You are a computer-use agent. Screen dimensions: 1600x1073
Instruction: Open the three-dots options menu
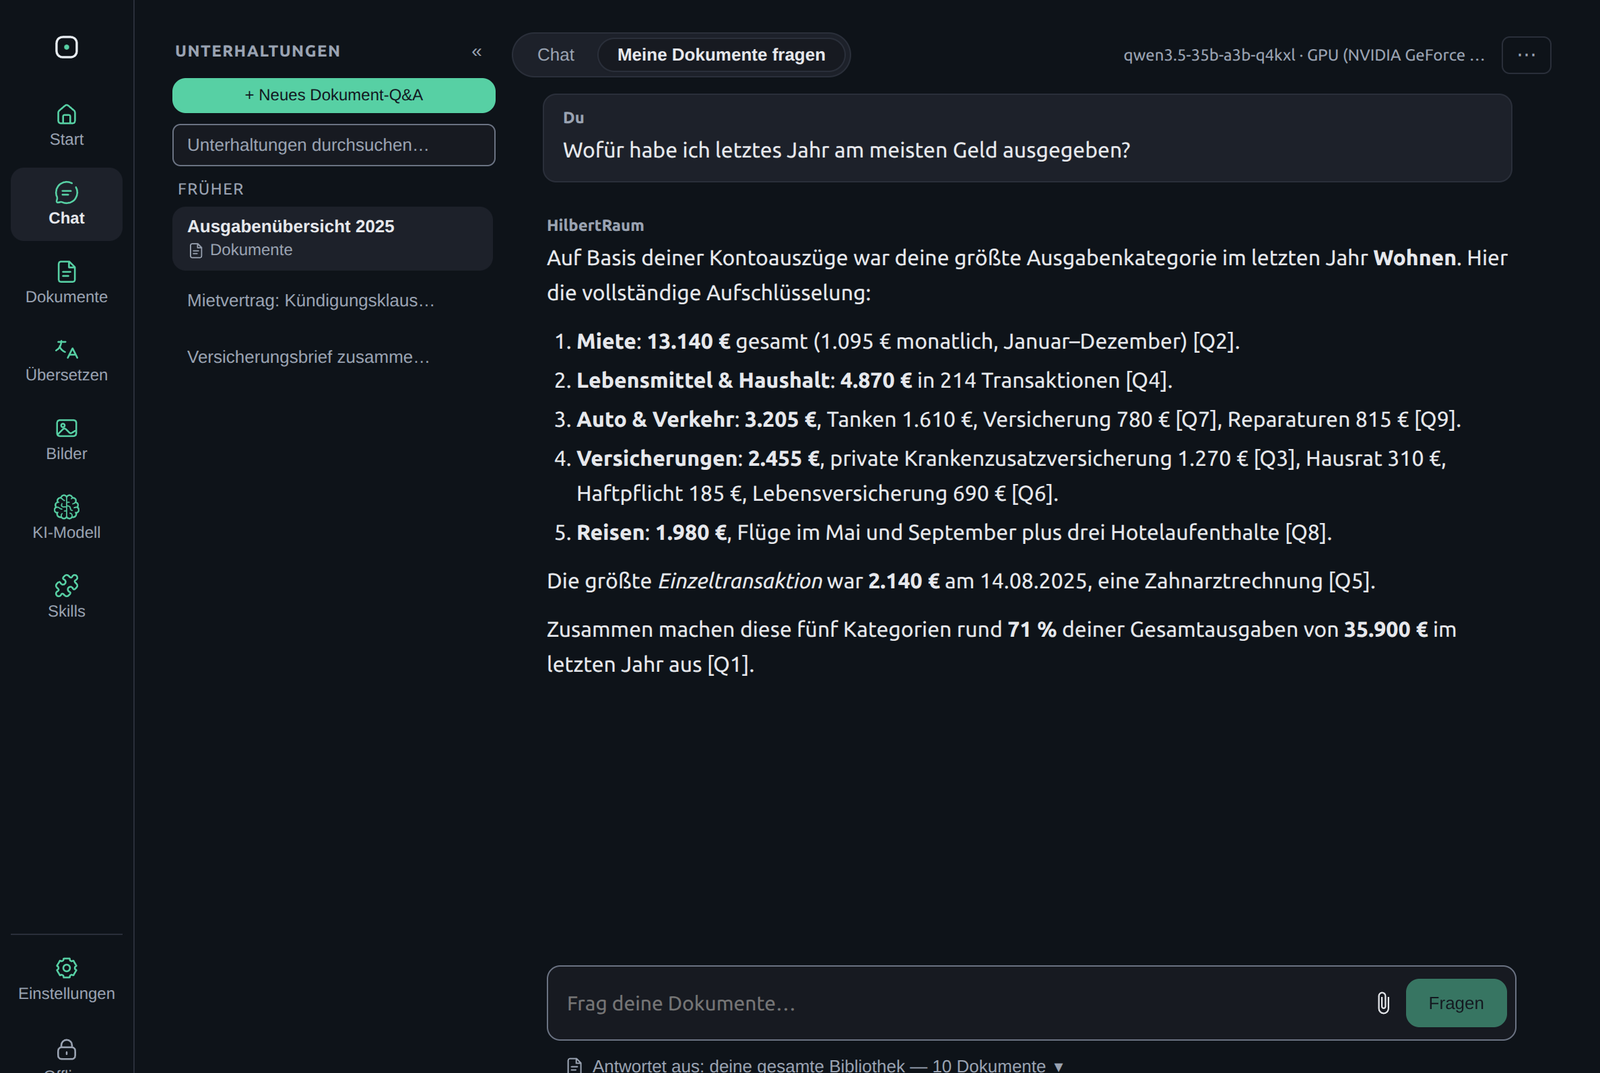point(1526,55)
